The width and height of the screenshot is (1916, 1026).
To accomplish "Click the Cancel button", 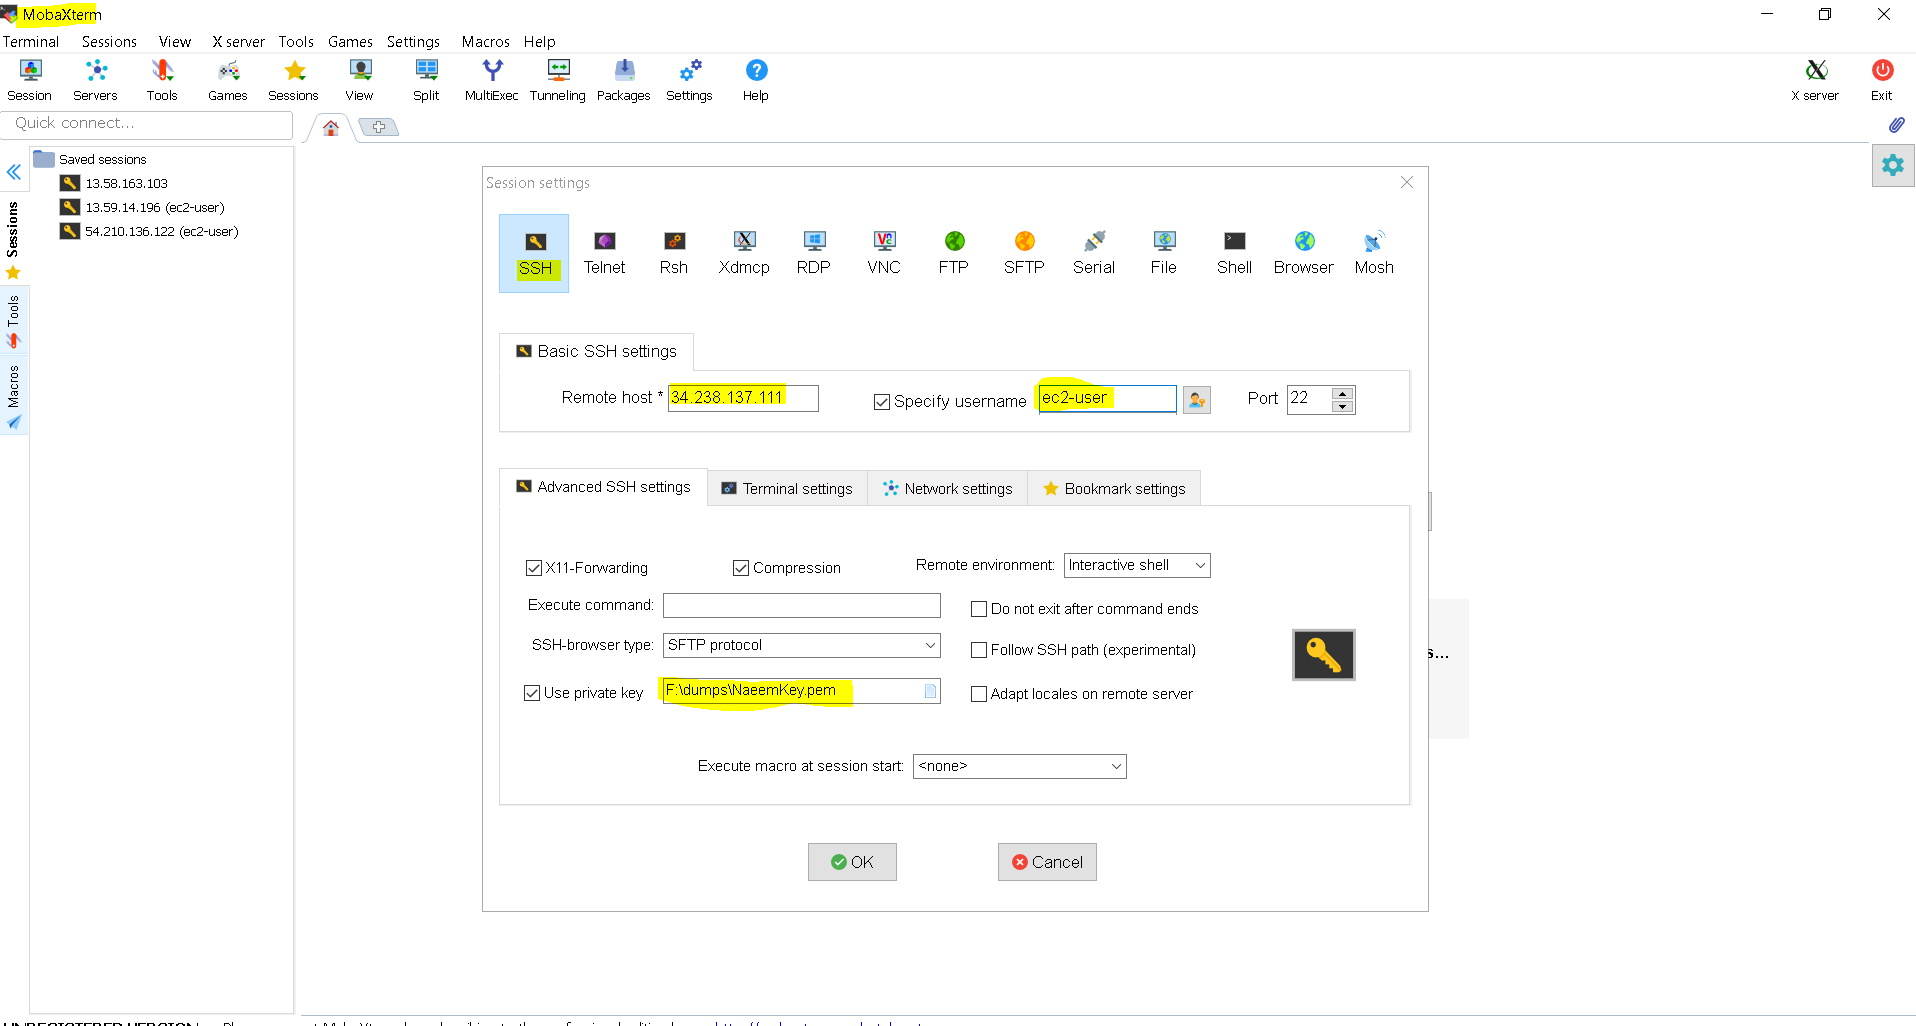I will point(1047,862).
